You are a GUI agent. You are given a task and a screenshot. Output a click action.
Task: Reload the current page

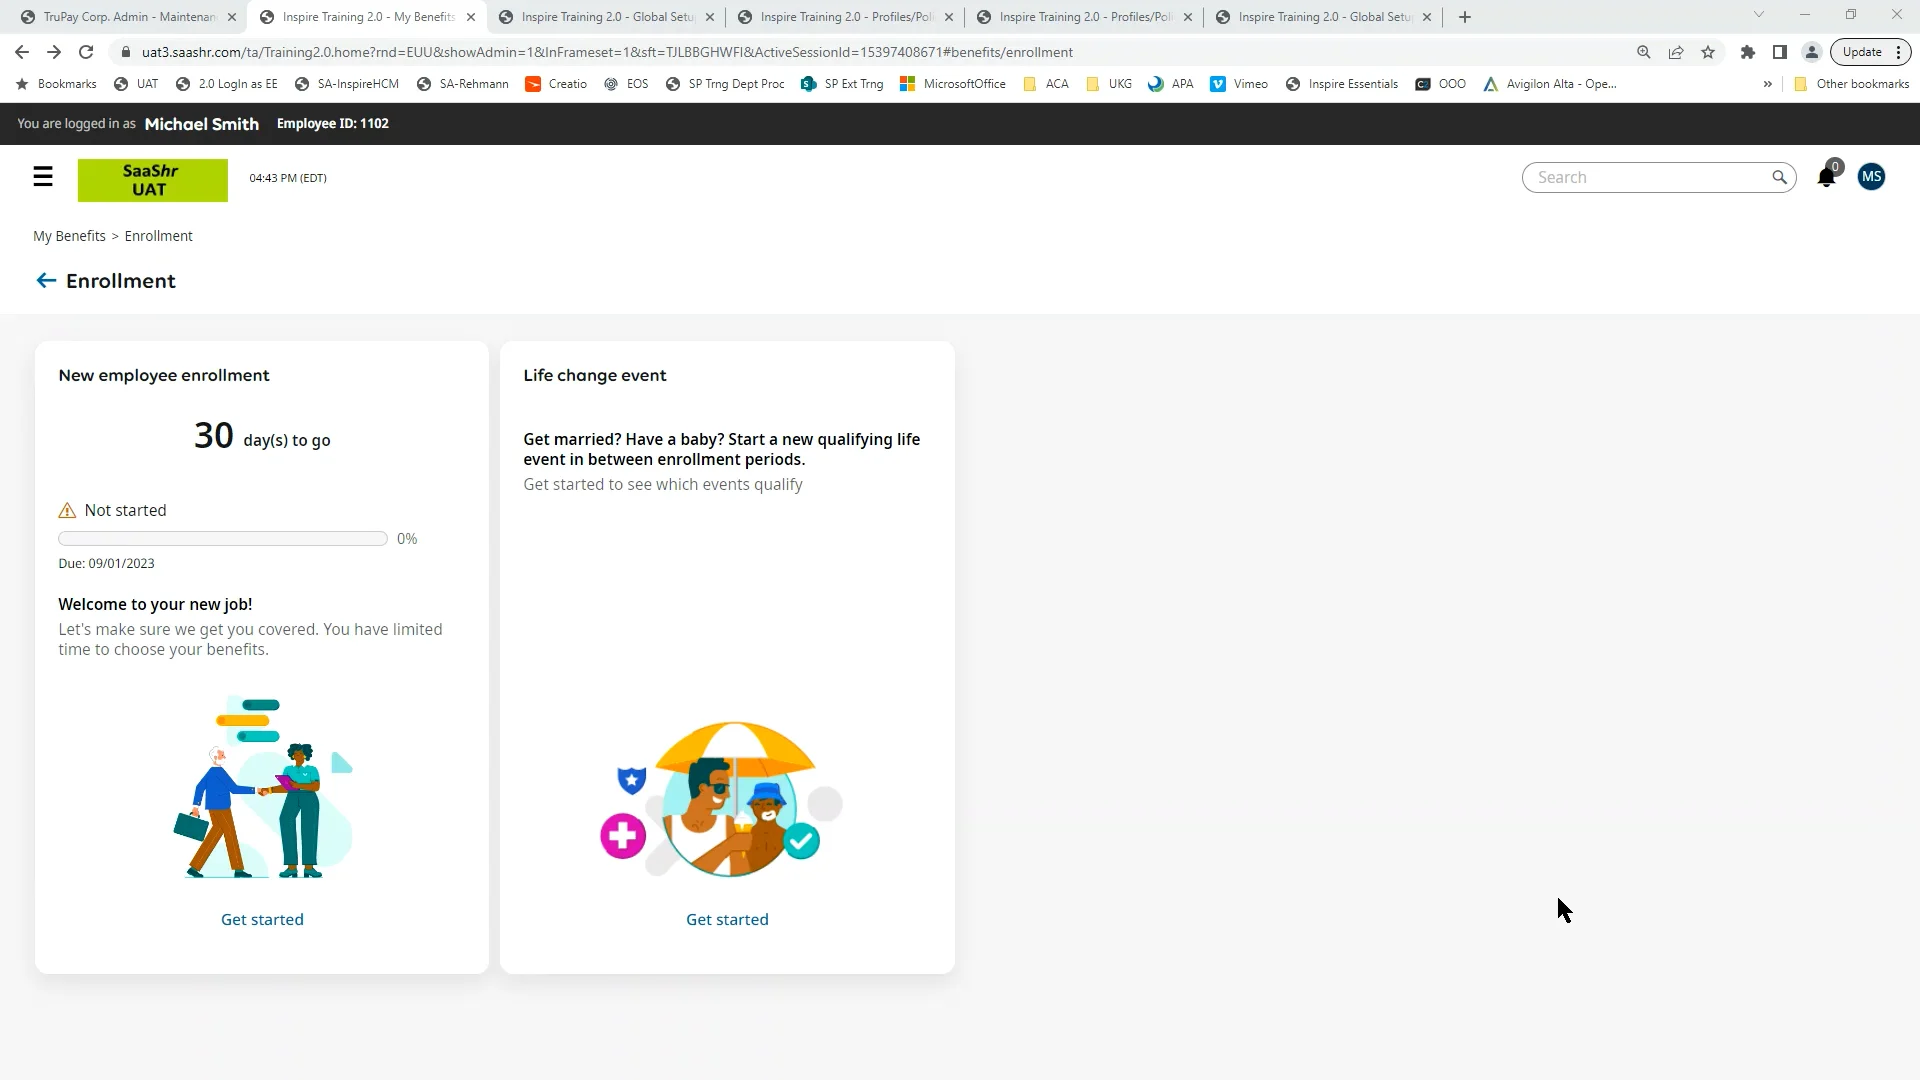coord(86,52)
